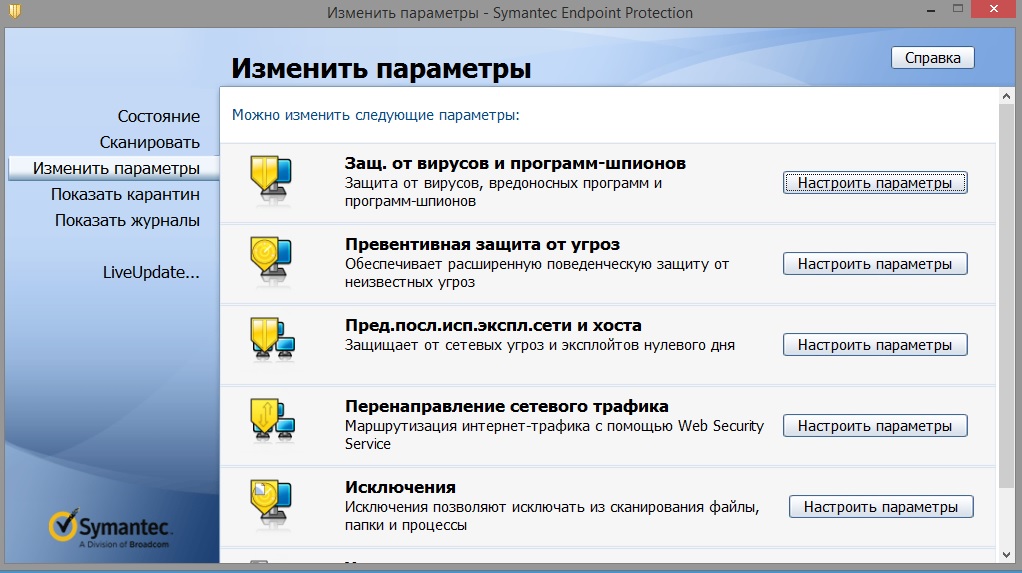
Task: Click the Исключения shield icon
Action: (x=271, y=503)
